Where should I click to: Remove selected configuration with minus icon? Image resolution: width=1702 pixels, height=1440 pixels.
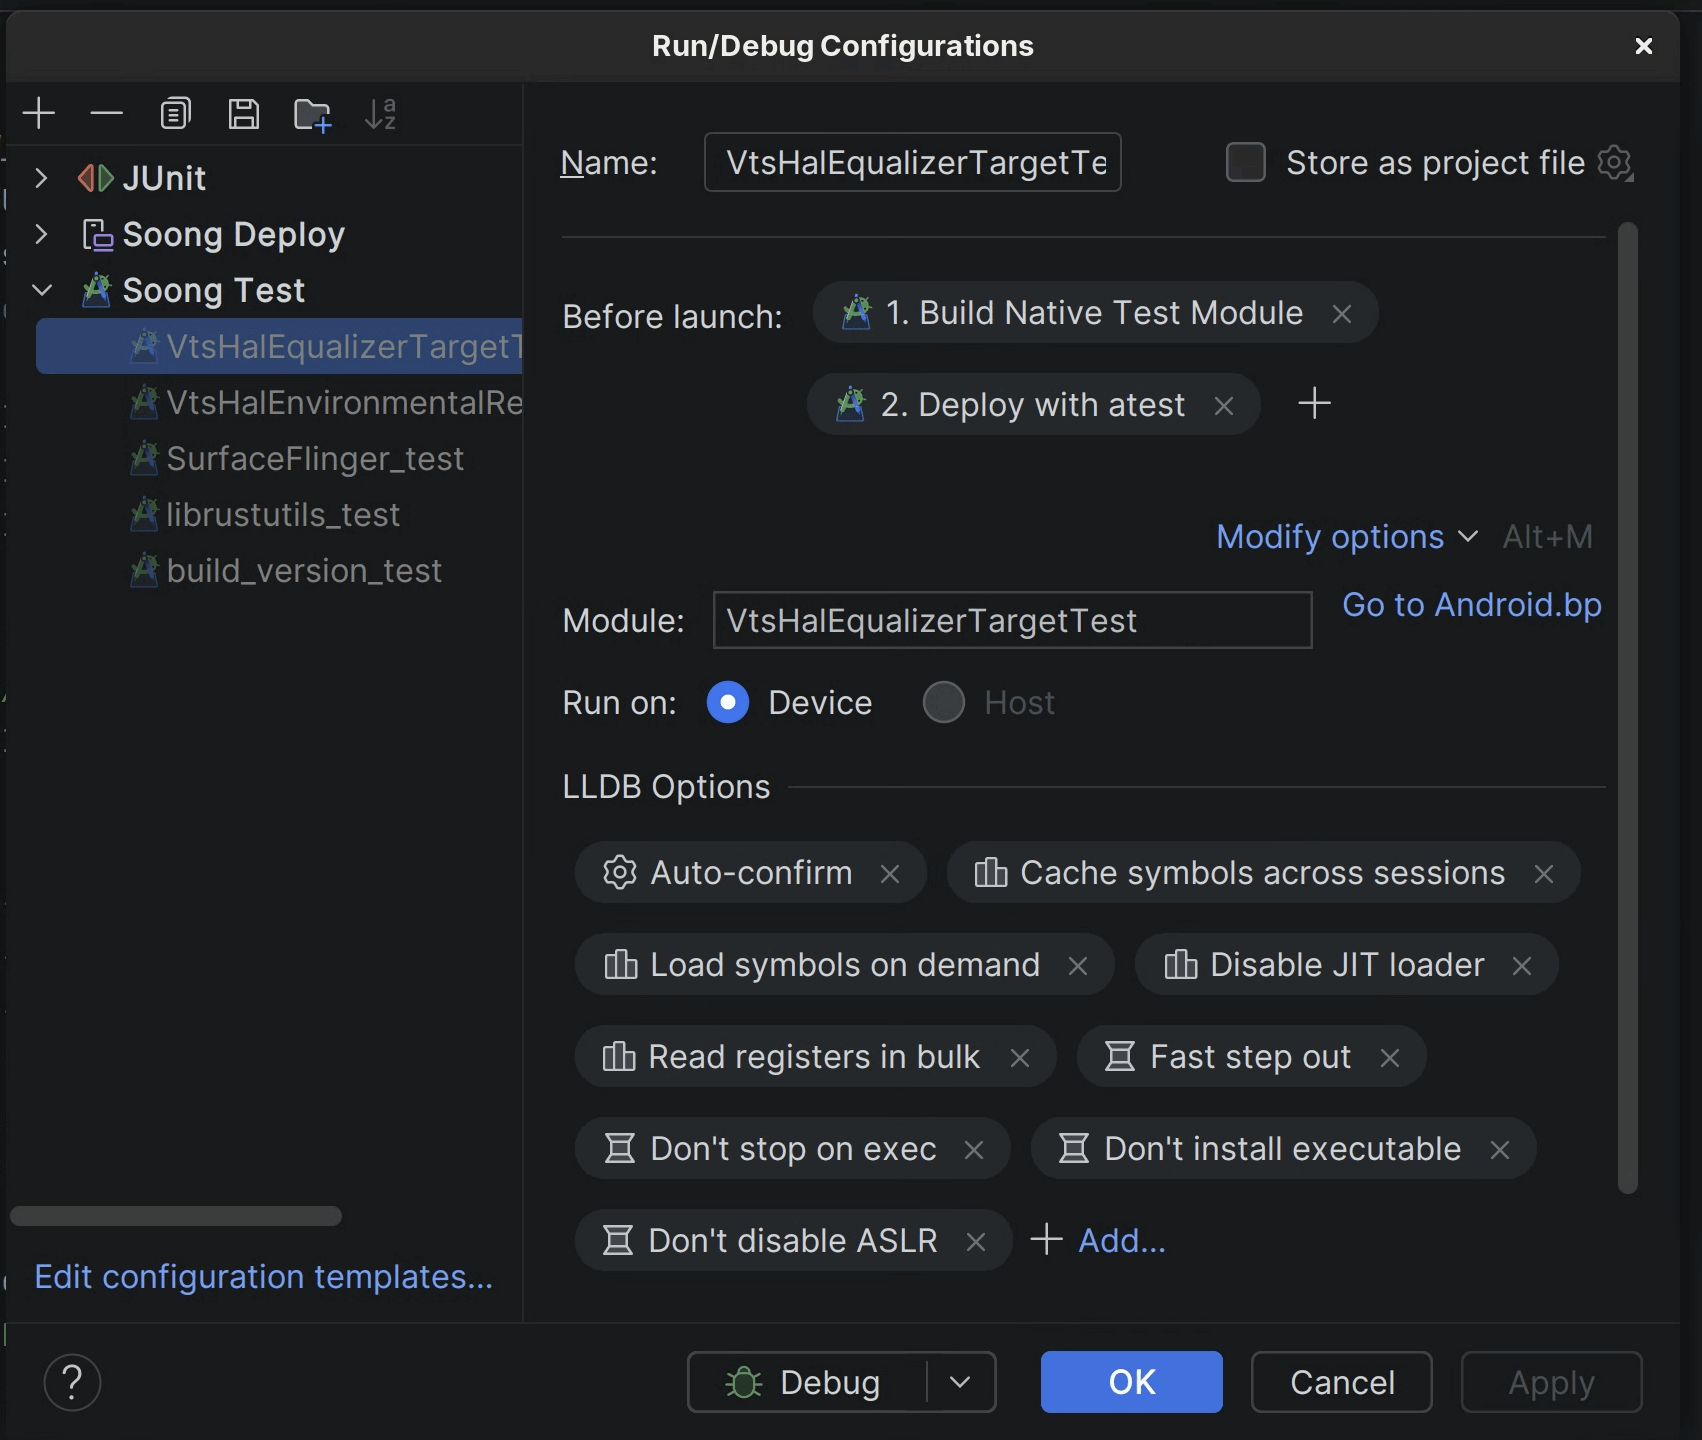106,113
